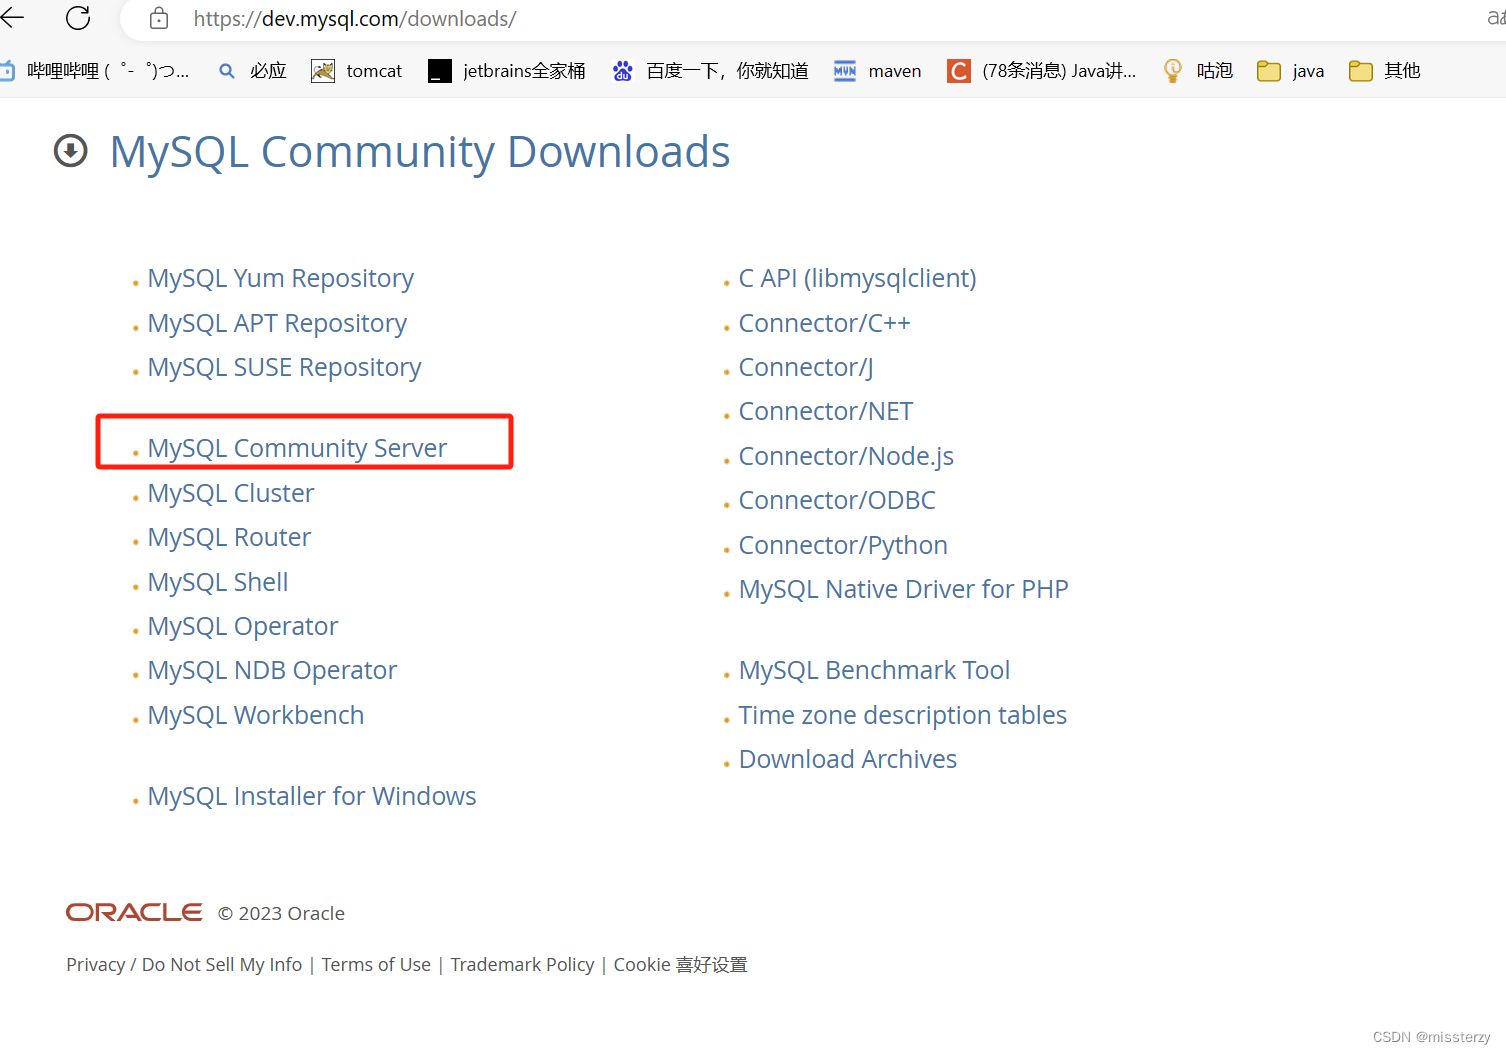Screen dimensions: 1506x1054
Task: Open C API (libmysqlclient) link
Action: click(857, 278)
